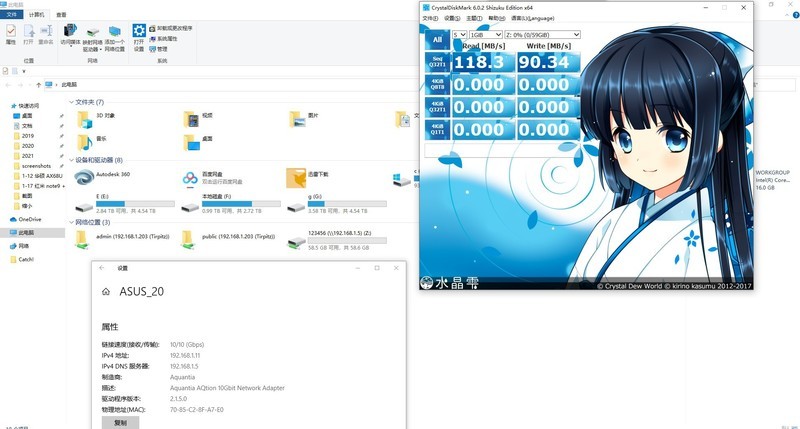Click the home icon in the Settings window
The width and height of the screenshot is (800, 429).
point(106,292)
